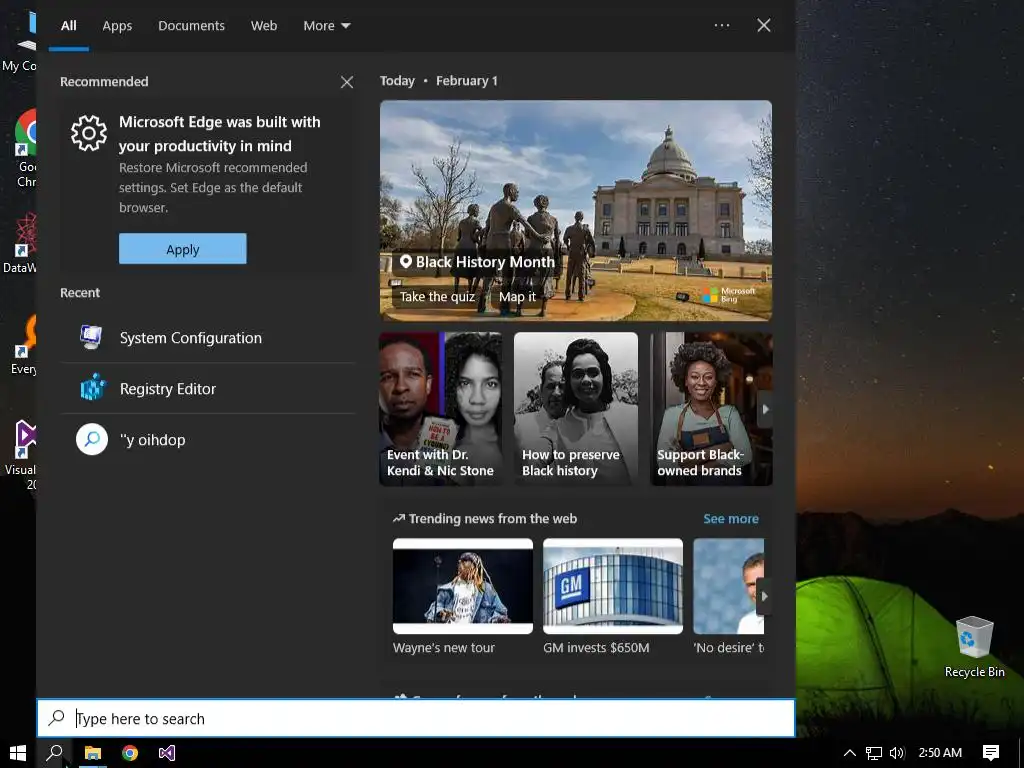Screen dimensions: 1024x768
Task: Click See more for trending news
Action: point(731,519)
